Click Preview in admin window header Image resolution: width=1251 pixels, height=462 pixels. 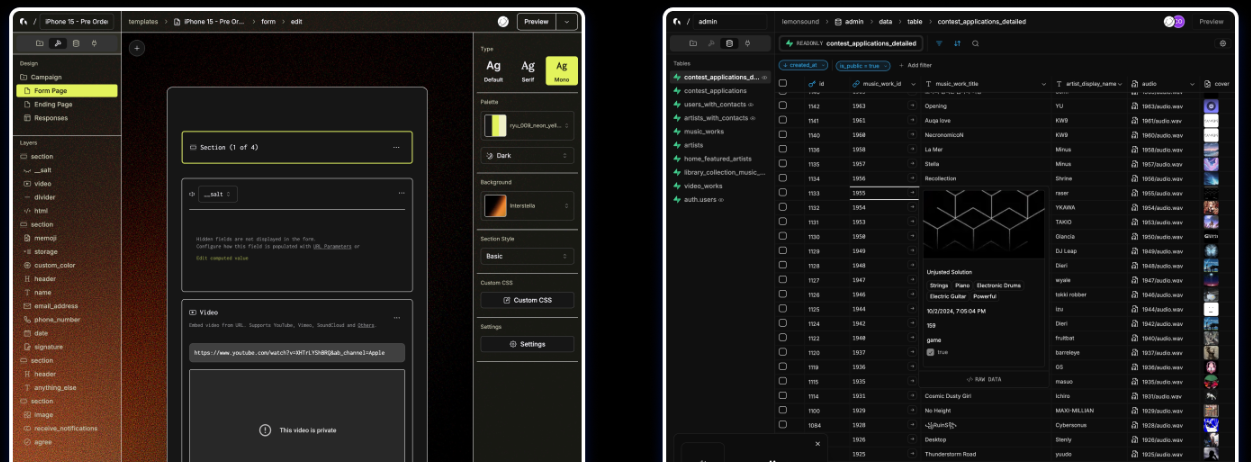tap(1211, 21)
